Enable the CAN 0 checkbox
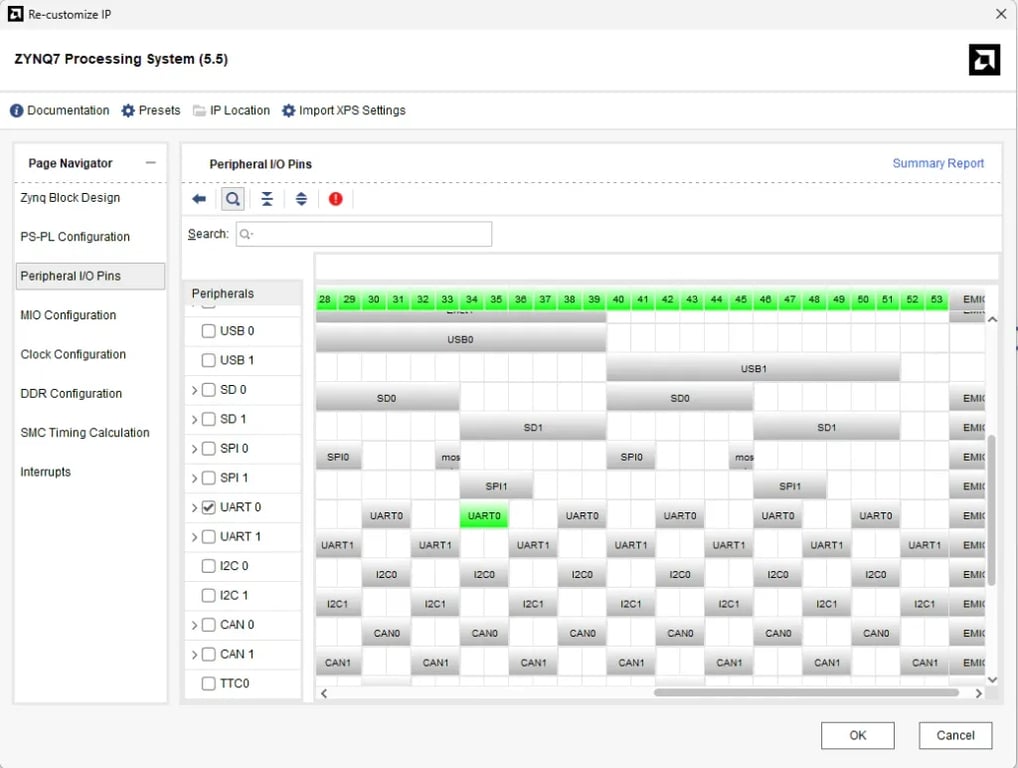The width and height of the screenshot is (1018, 768). [x=208, y=625]
